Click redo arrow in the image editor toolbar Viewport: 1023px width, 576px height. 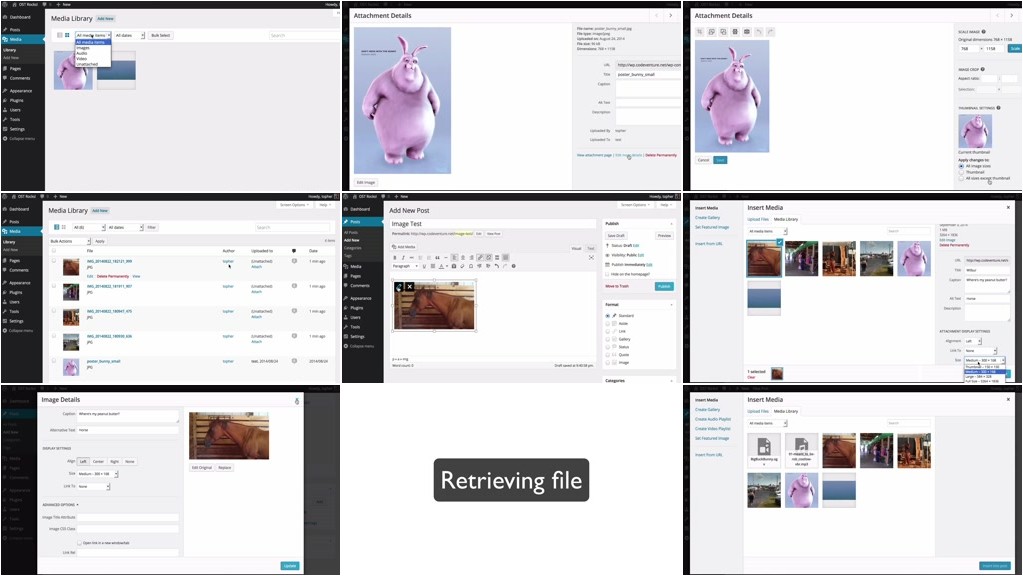[770, 31]
